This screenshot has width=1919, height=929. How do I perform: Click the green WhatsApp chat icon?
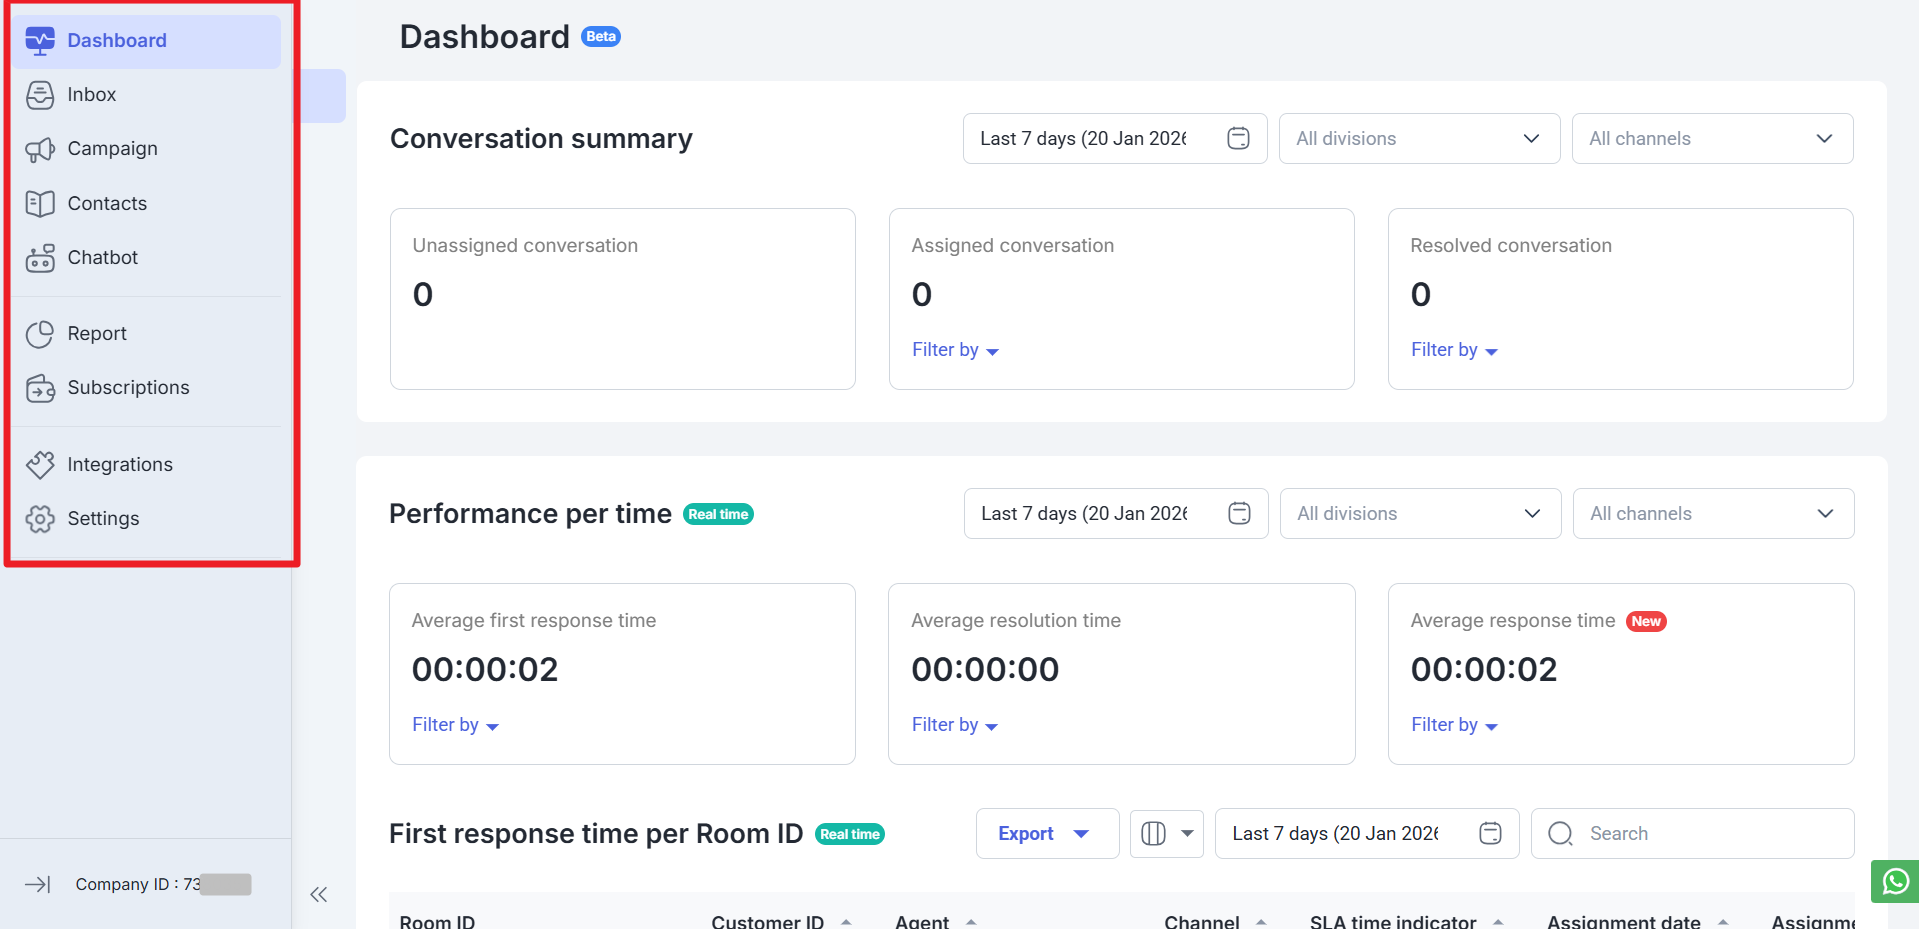(1895, 882)
